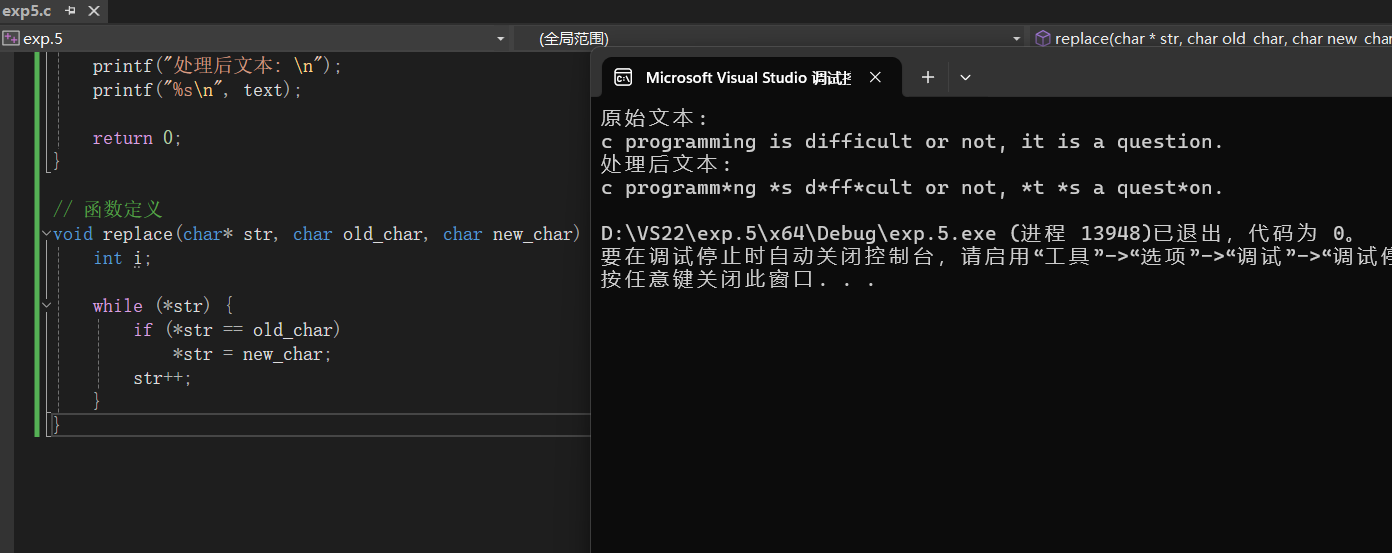Collapse the while (*str) loop block
1392x553 pixels.
pos(46,306)
